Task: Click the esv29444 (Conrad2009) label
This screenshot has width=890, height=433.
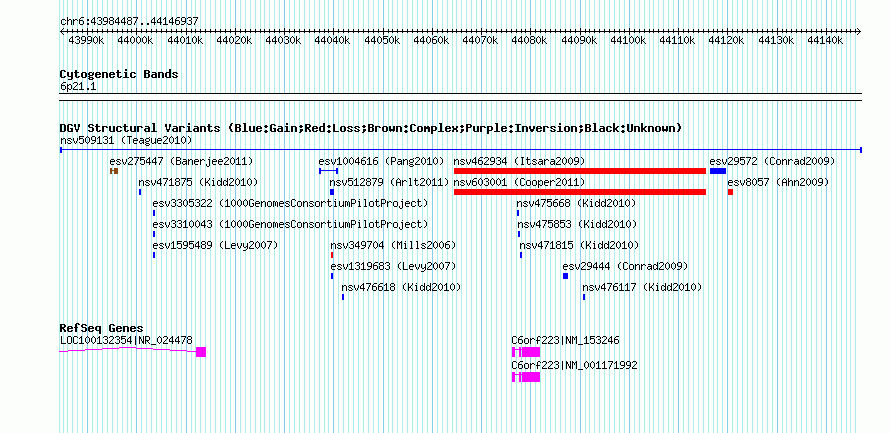Action: 625,266
